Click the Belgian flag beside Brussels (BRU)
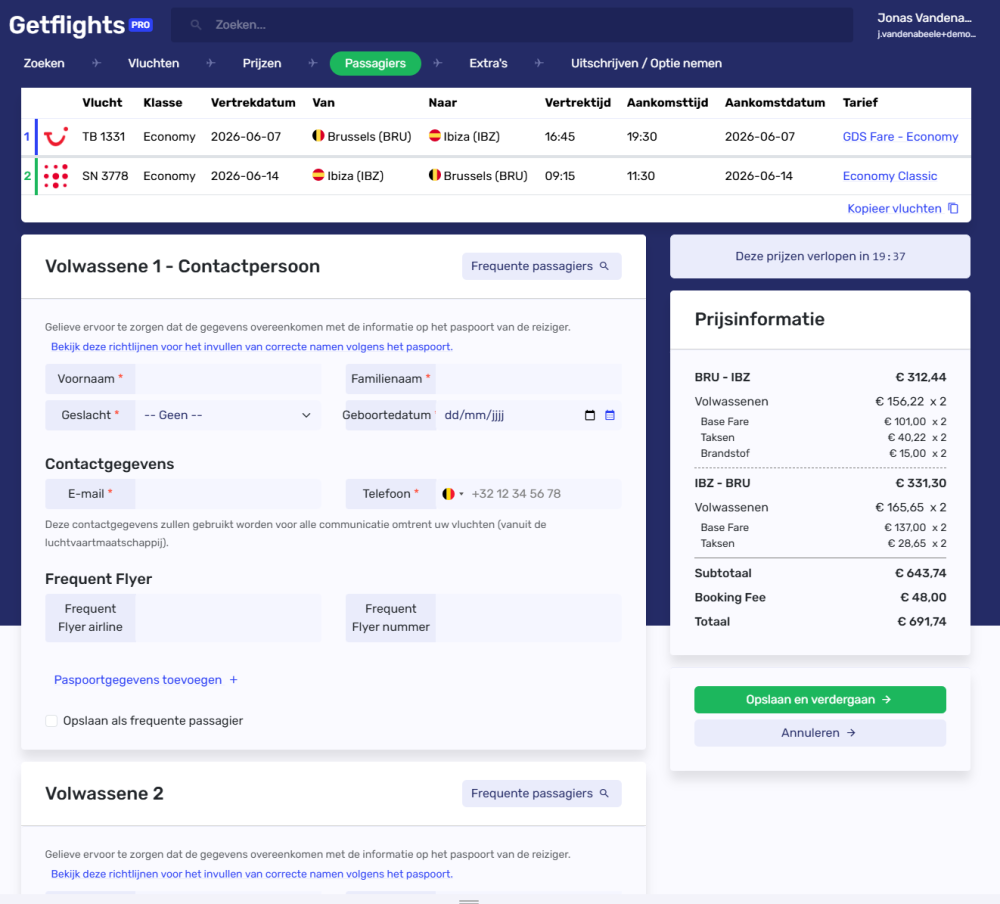Viewport: 1000px width, 904px height. [320, 136]
